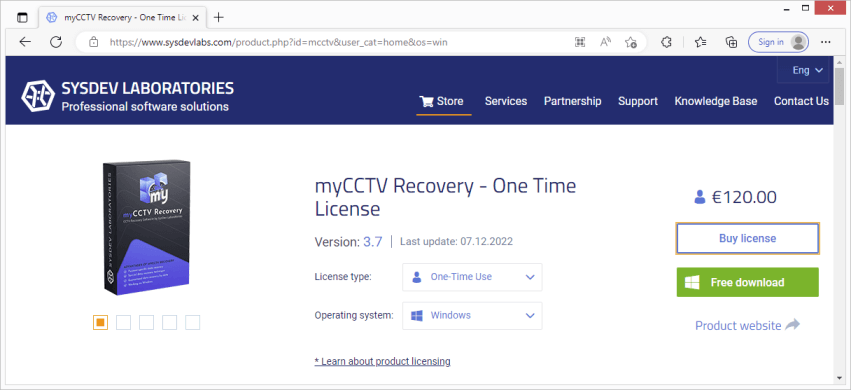Expand the License type dropdown
Viewport: 851px width, 390px height.
tap(472, 277)
